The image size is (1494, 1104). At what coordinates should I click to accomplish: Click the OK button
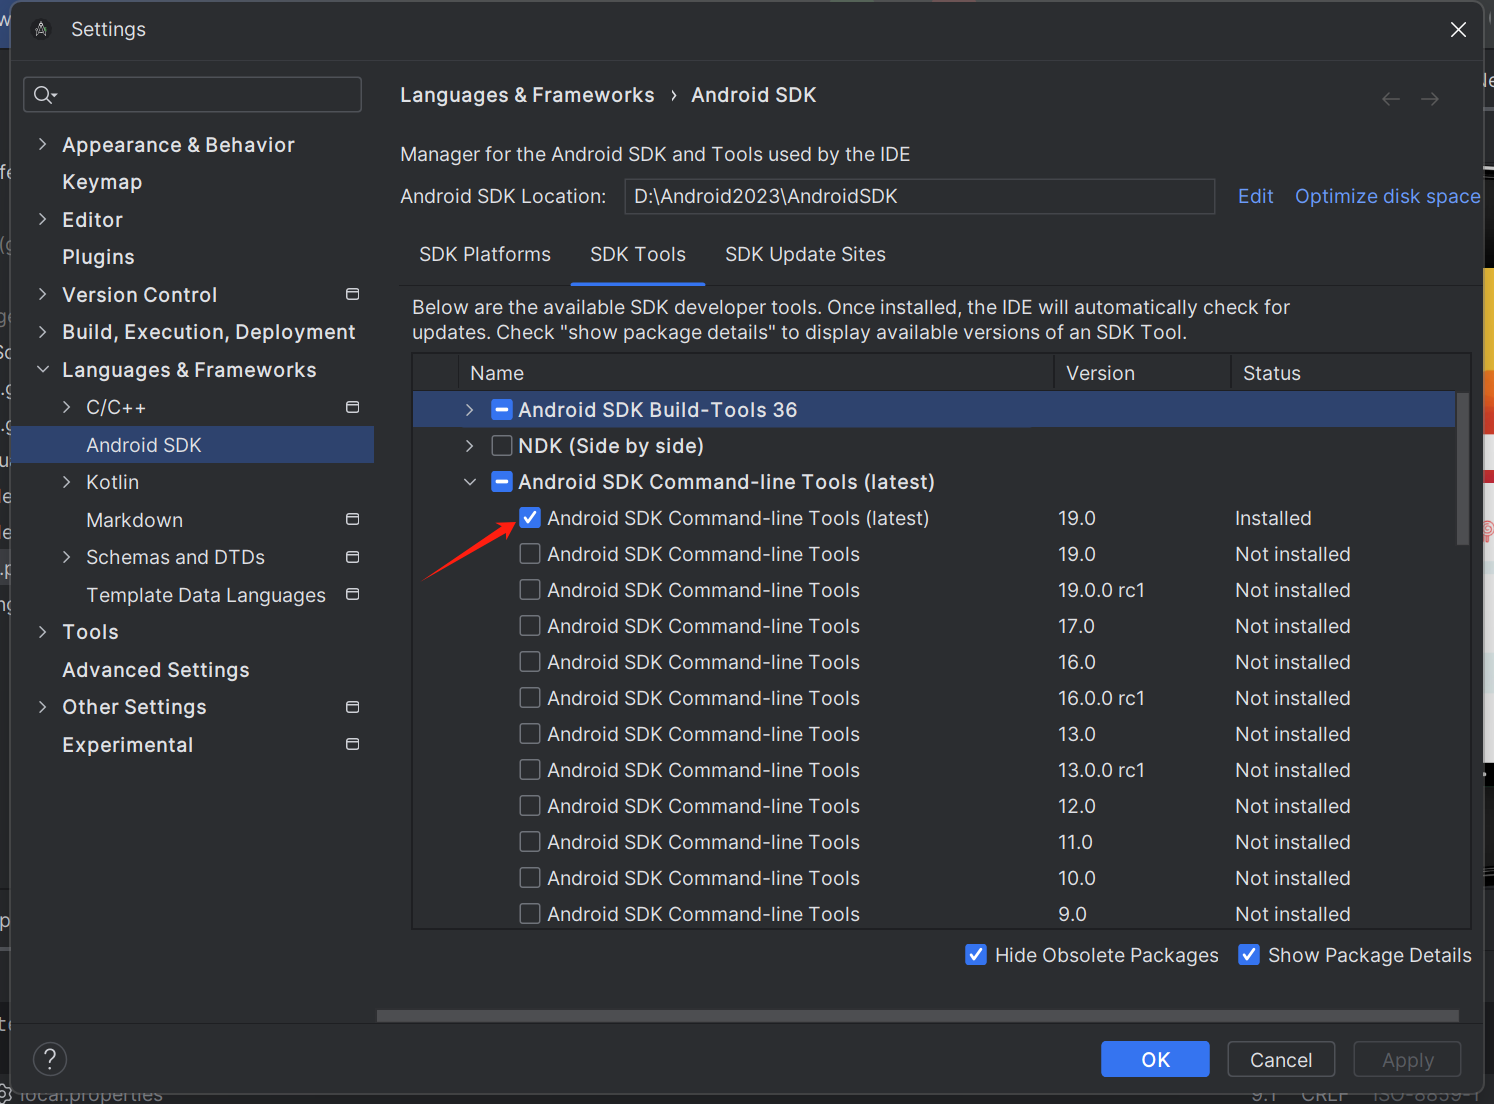[x=1155, y=1059]
